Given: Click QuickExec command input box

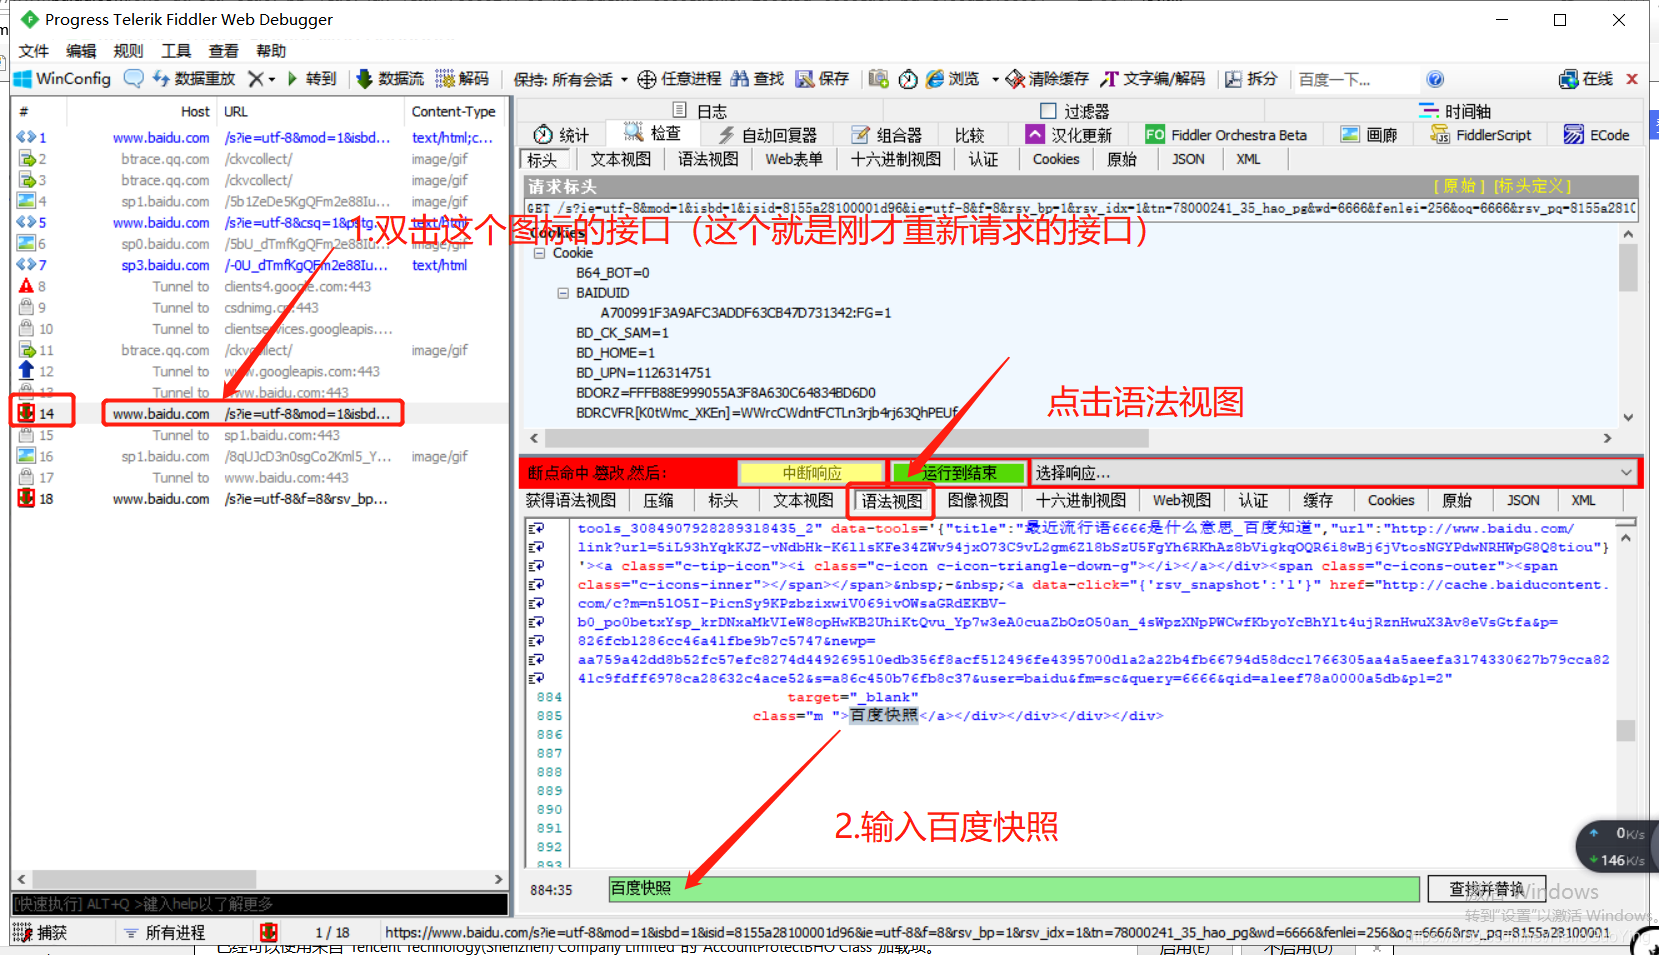Looking at the screenshot, I should [260, 904].
